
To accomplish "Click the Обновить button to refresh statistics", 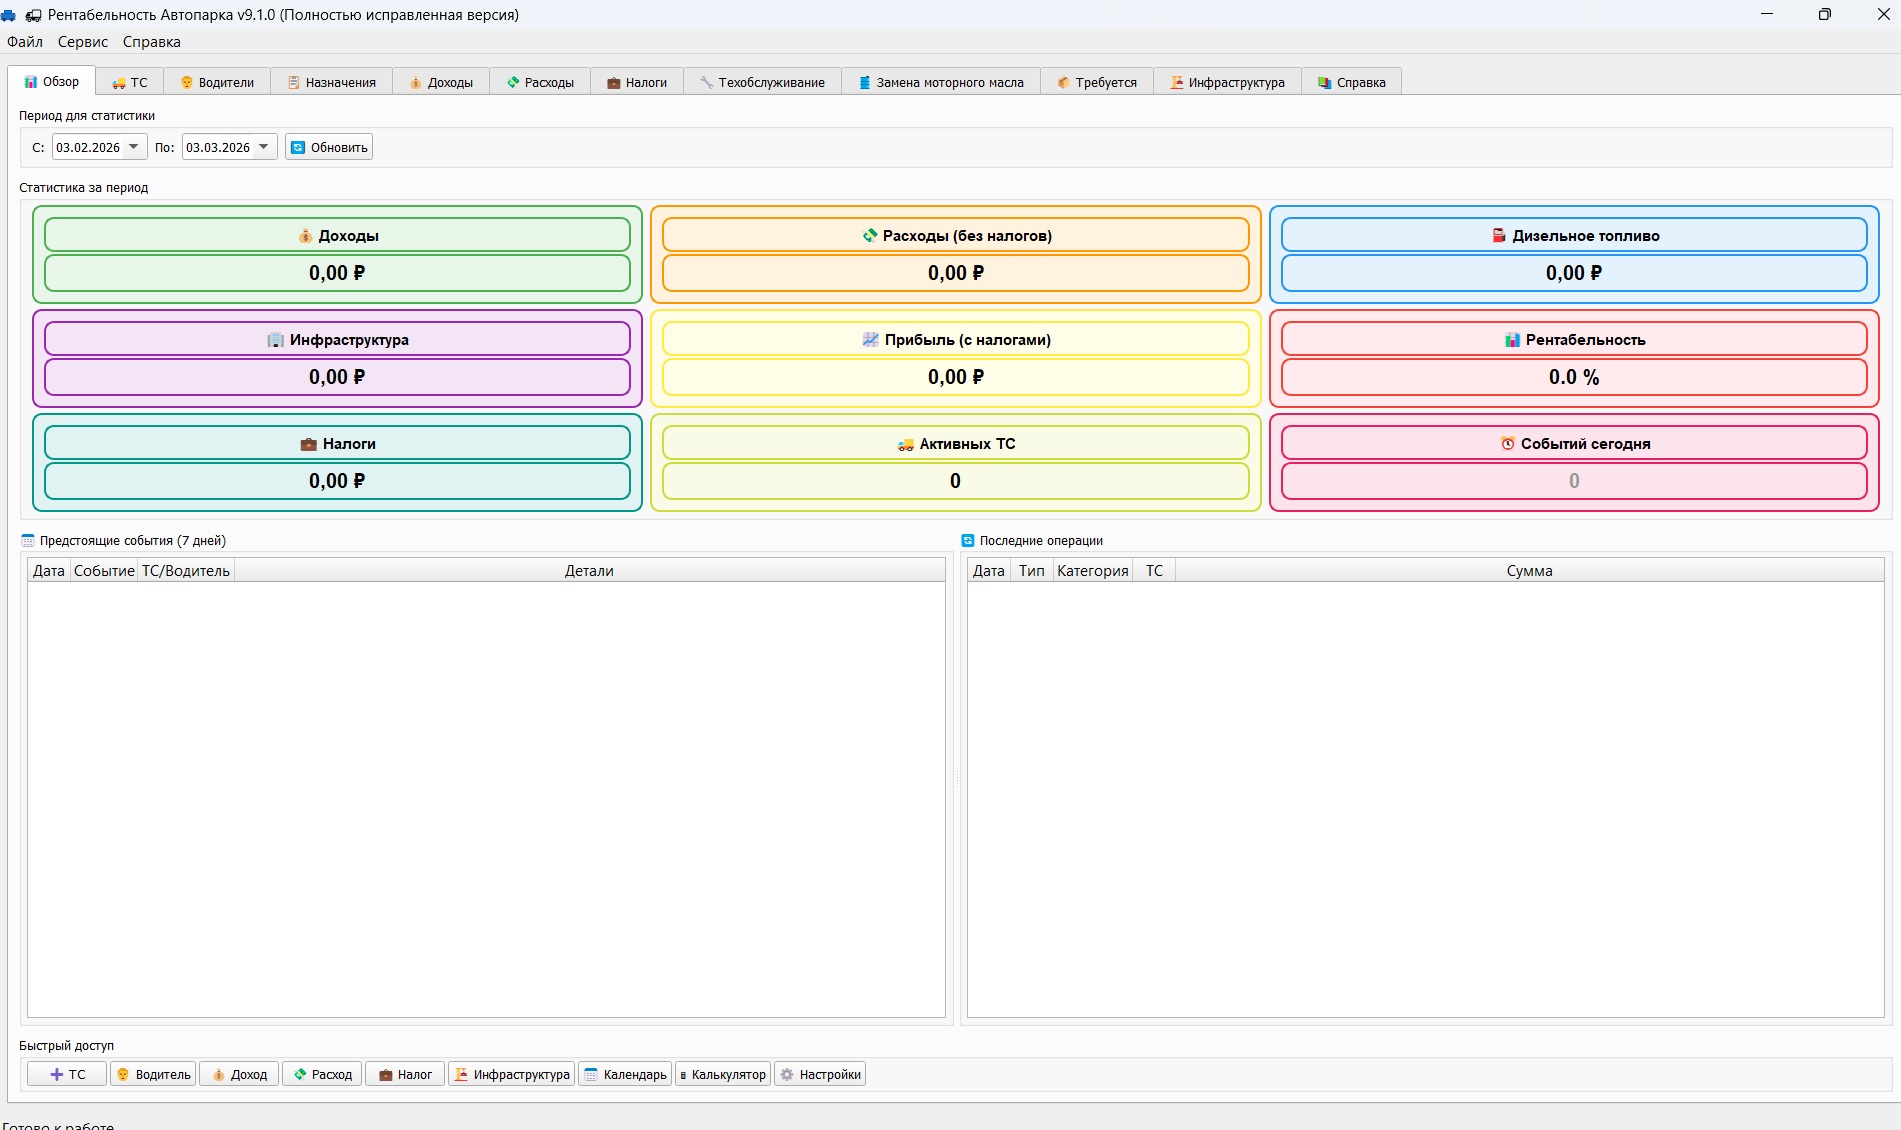I will pos(329,147).
